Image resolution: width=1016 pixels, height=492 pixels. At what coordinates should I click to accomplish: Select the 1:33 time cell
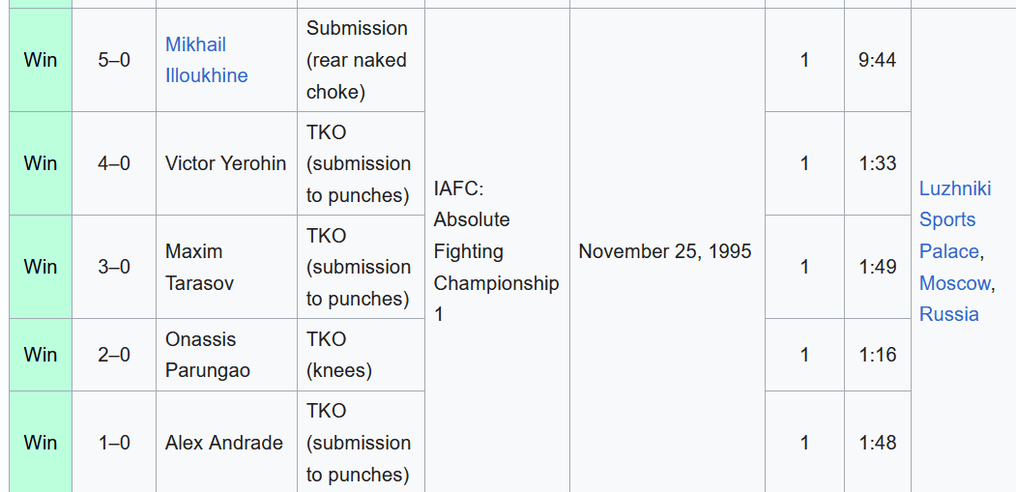pos(877,163)
